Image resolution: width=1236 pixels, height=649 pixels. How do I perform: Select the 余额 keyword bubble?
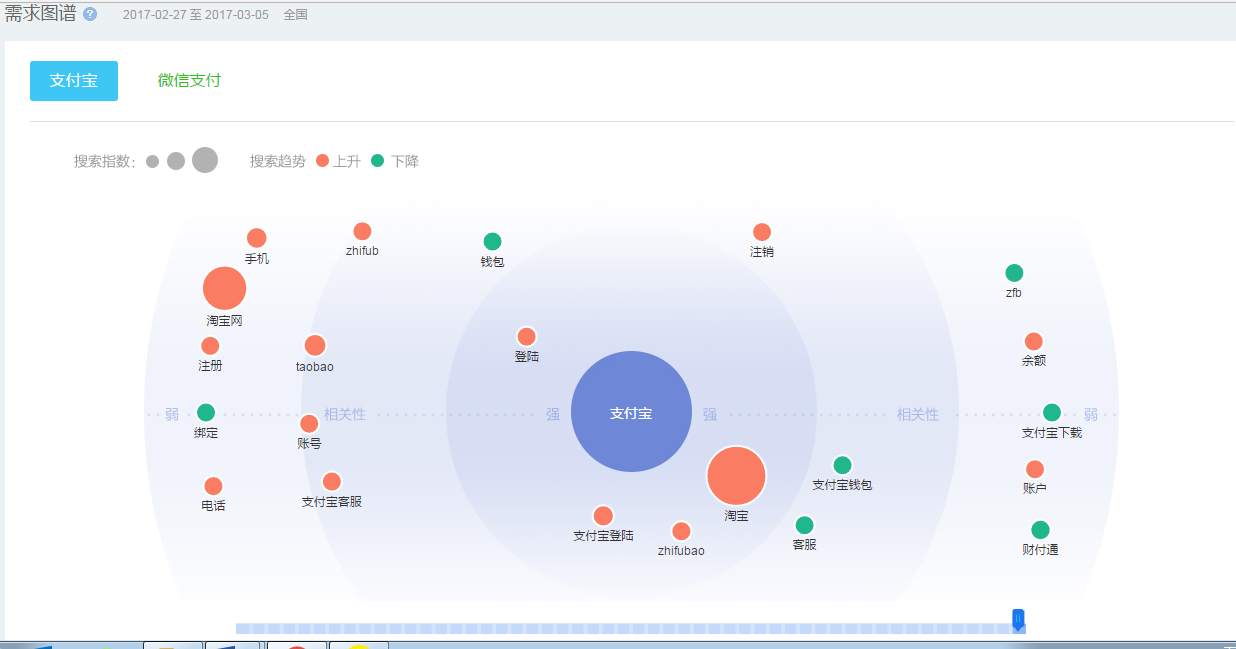(1034, 341)
